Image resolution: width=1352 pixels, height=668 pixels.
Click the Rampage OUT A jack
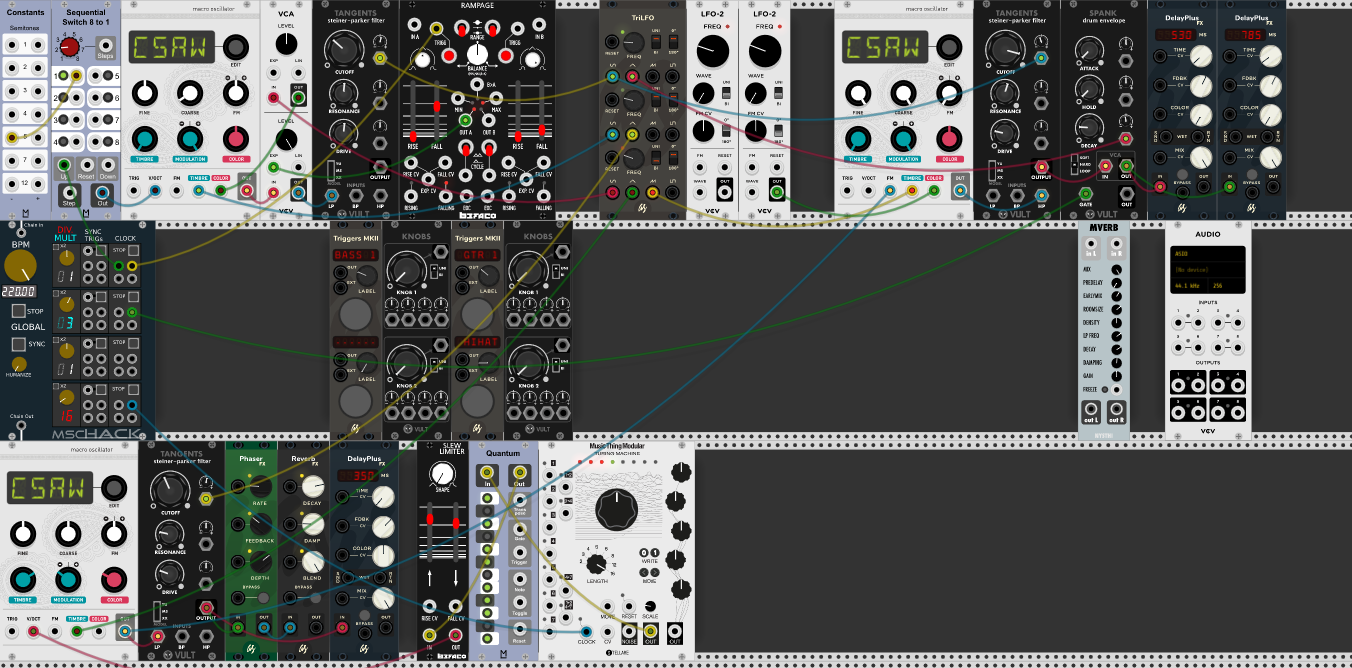tap(465, 120)
